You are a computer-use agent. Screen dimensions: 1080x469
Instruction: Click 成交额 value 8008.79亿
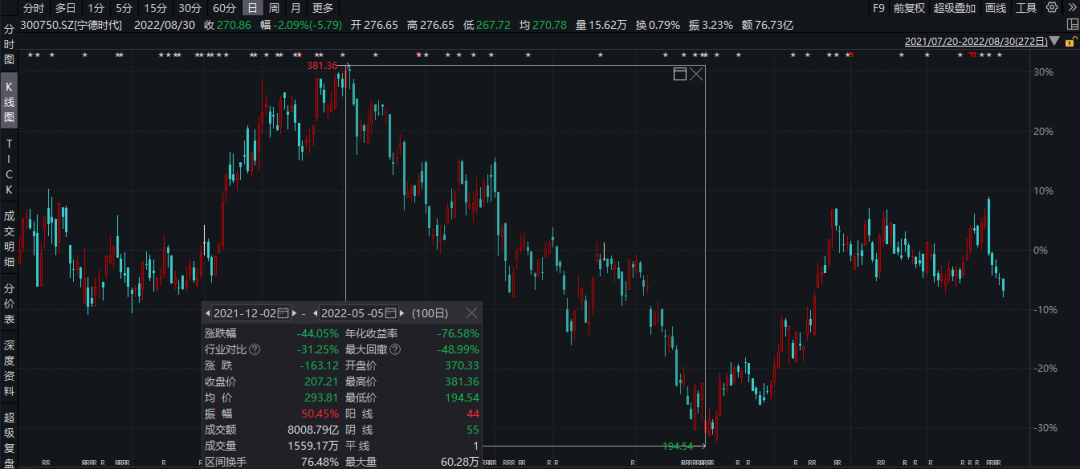(314, 429)
